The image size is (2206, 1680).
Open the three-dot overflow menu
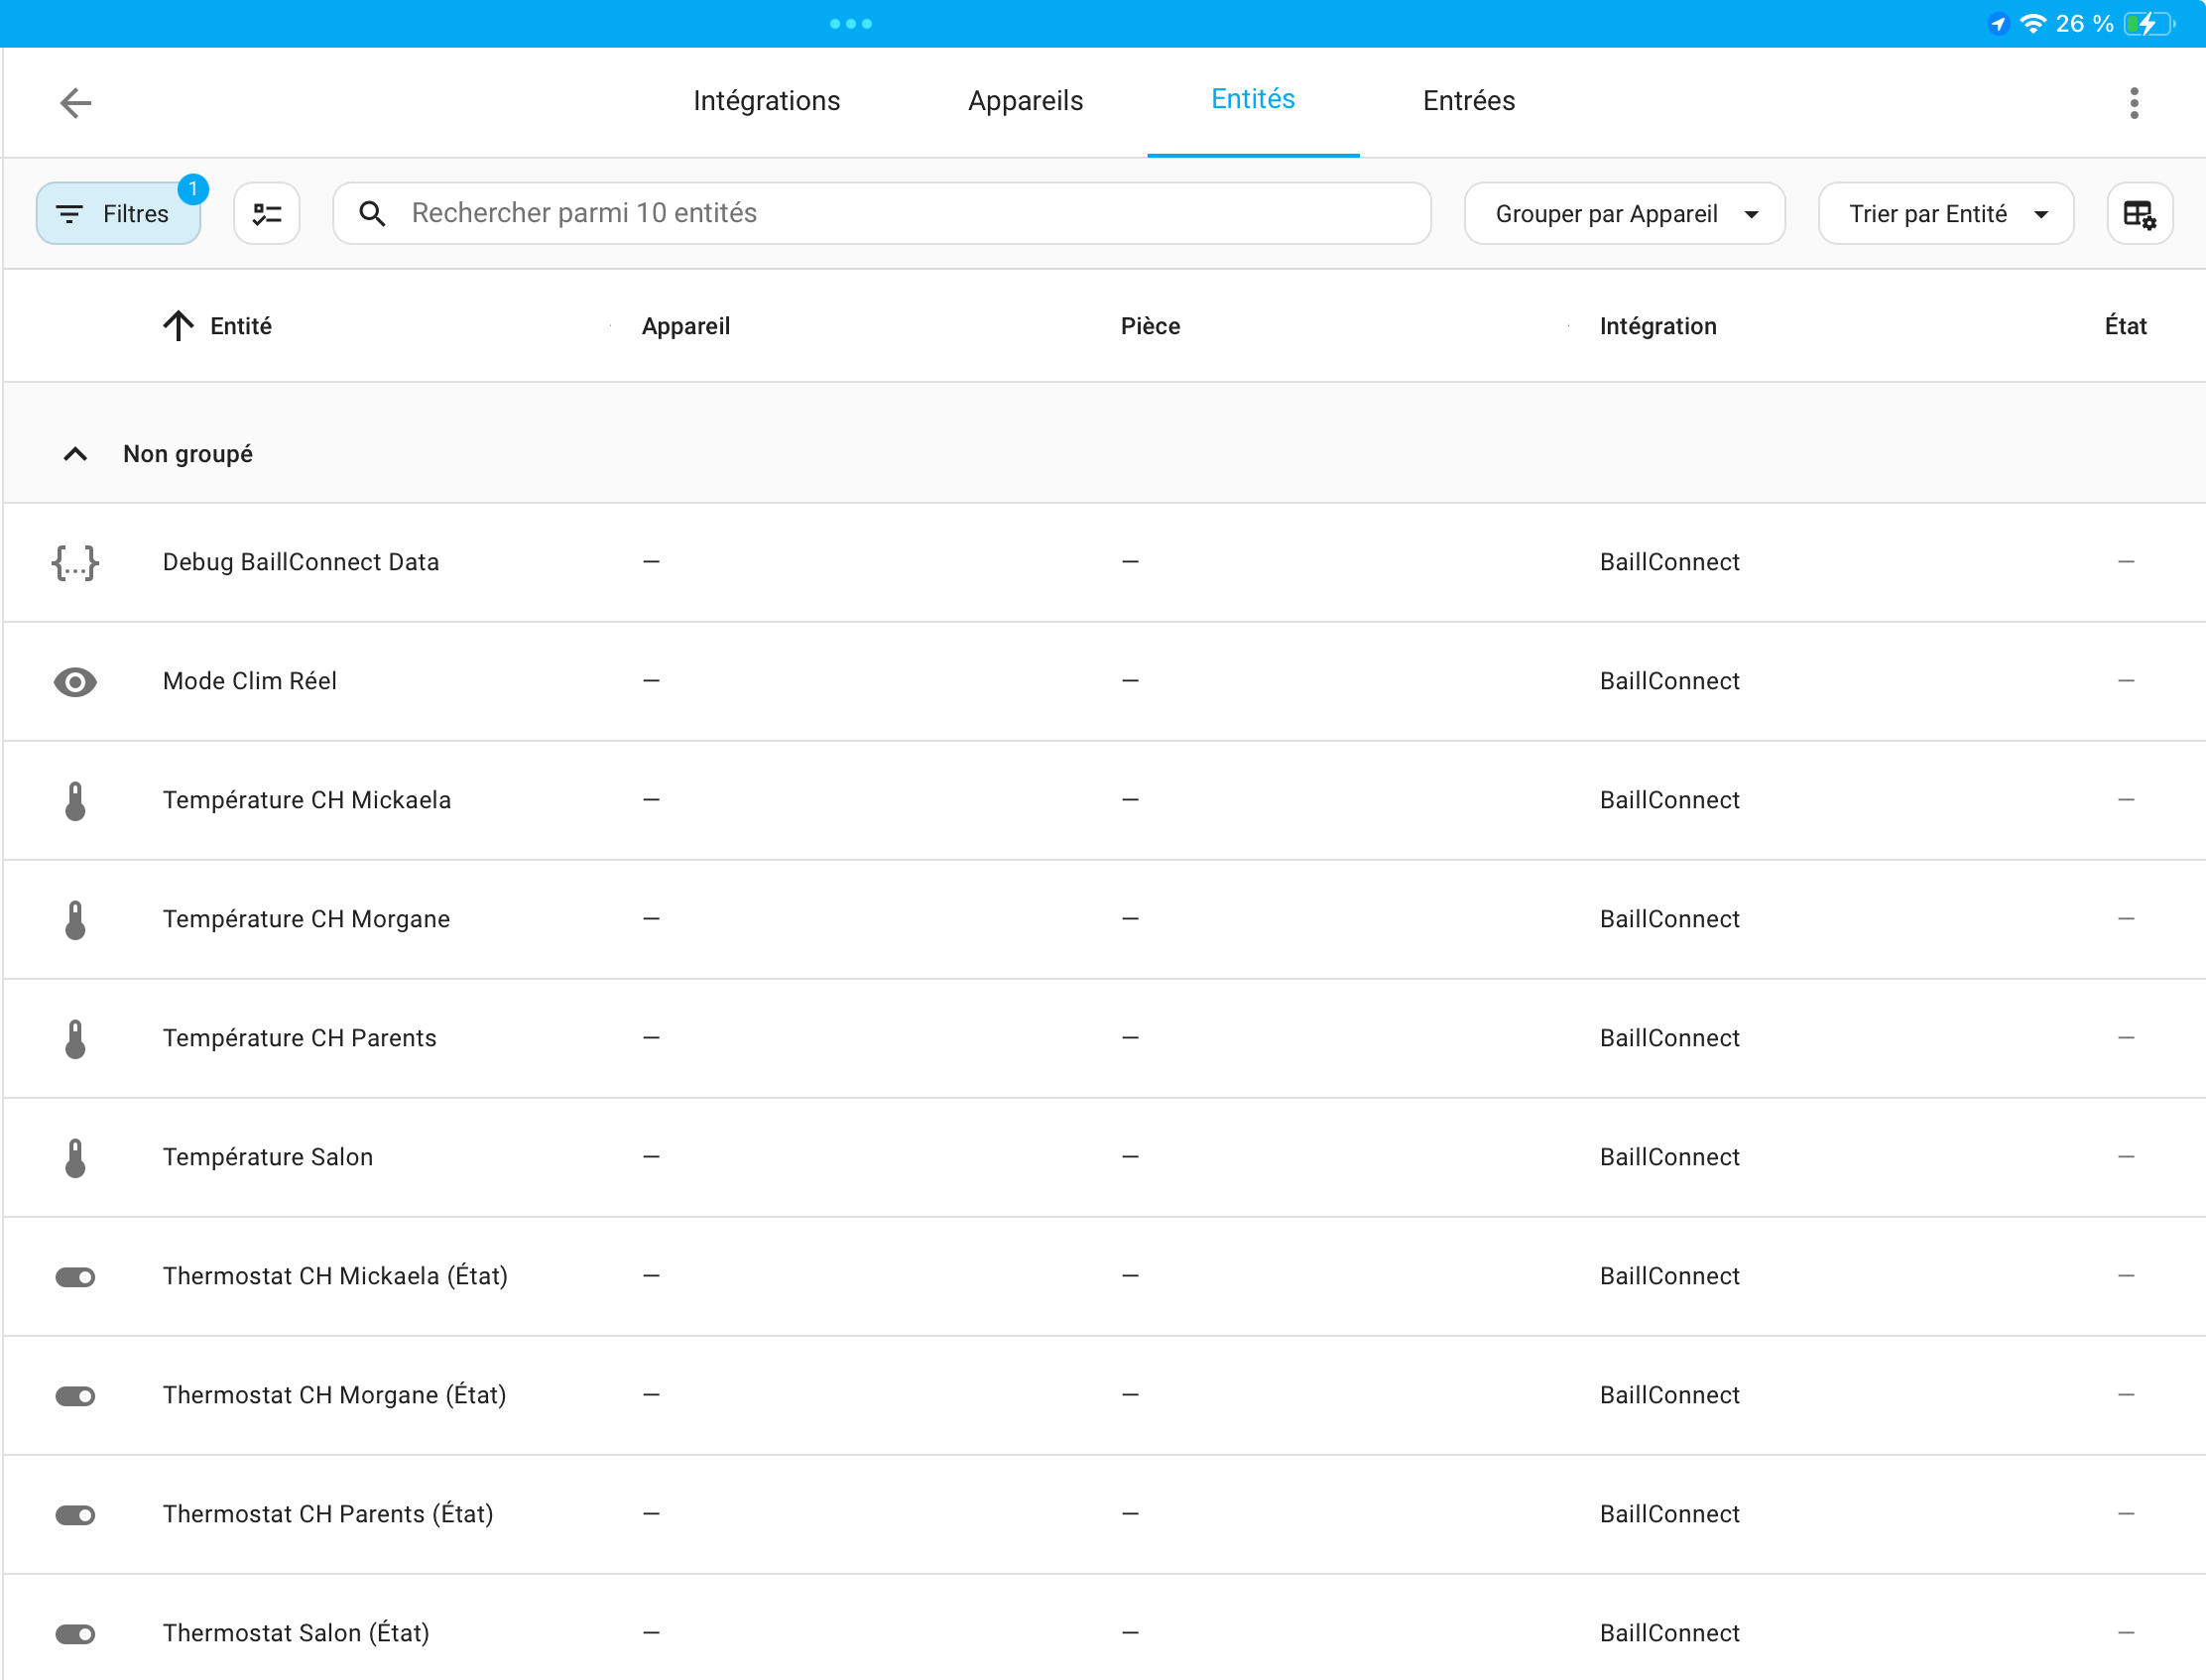2134,102
